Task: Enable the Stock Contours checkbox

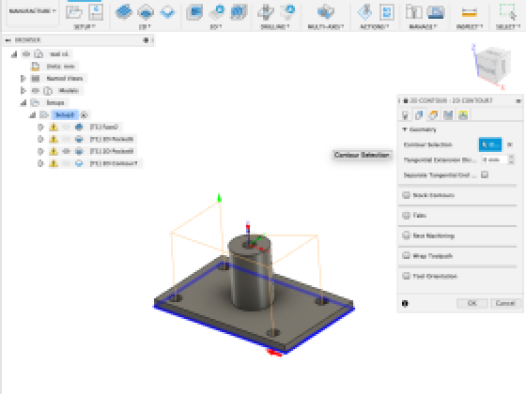Action: point(406,195)
